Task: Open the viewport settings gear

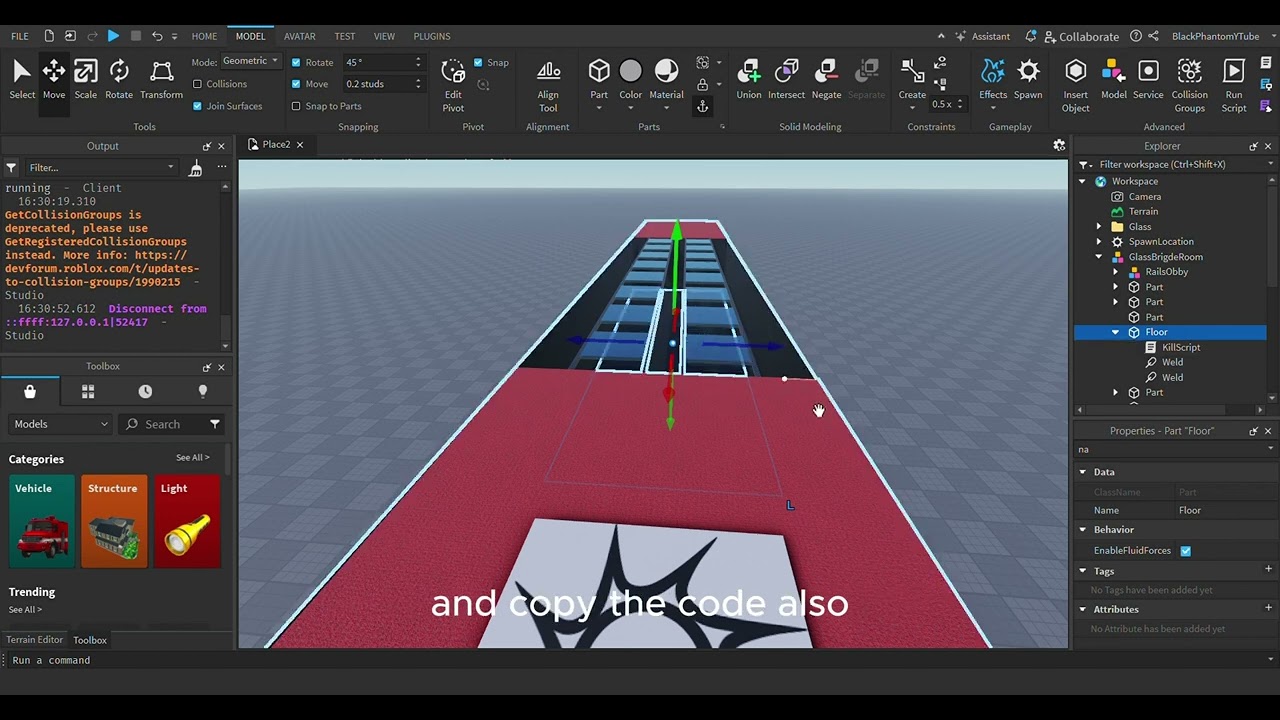Action: click(x=1059, y=145)
